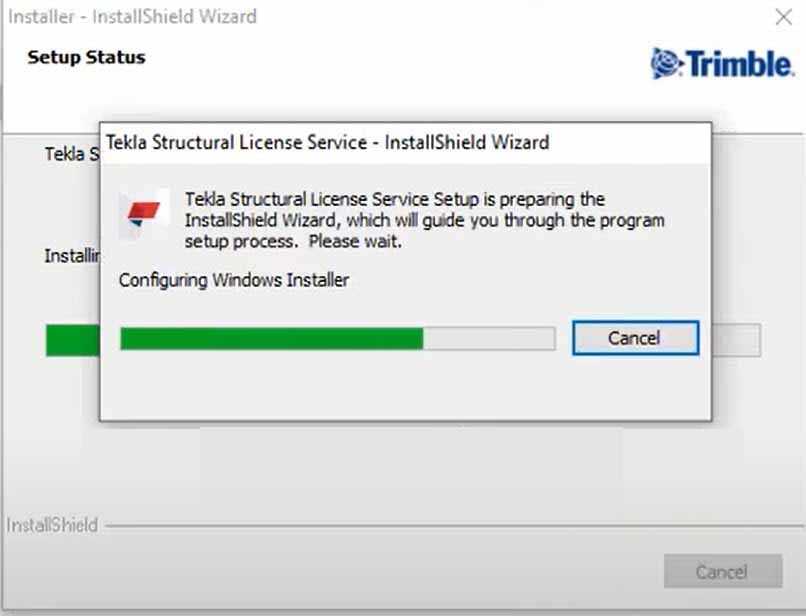Click the Please wait text in dialog
This screenshot has height=616, width=806.
coord(355,241)
